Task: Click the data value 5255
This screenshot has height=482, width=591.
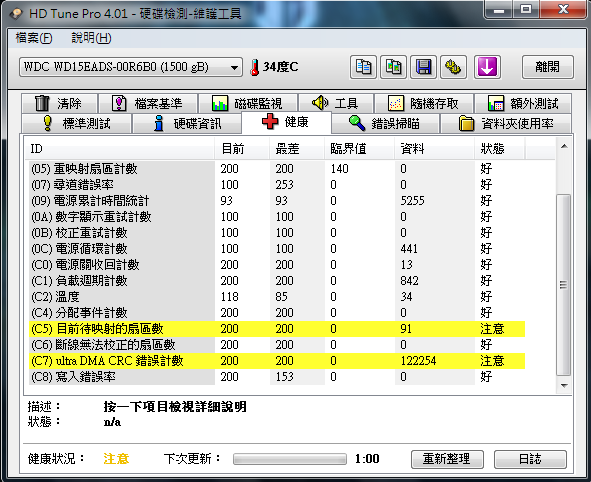Action: coord(412,201)
